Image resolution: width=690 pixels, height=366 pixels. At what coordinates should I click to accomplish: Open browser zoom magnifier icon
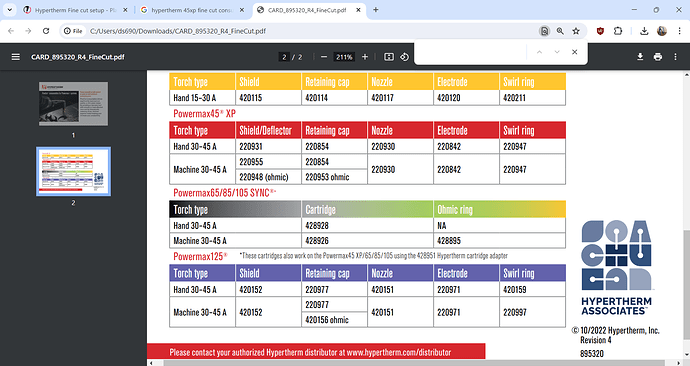pos(560,31)
